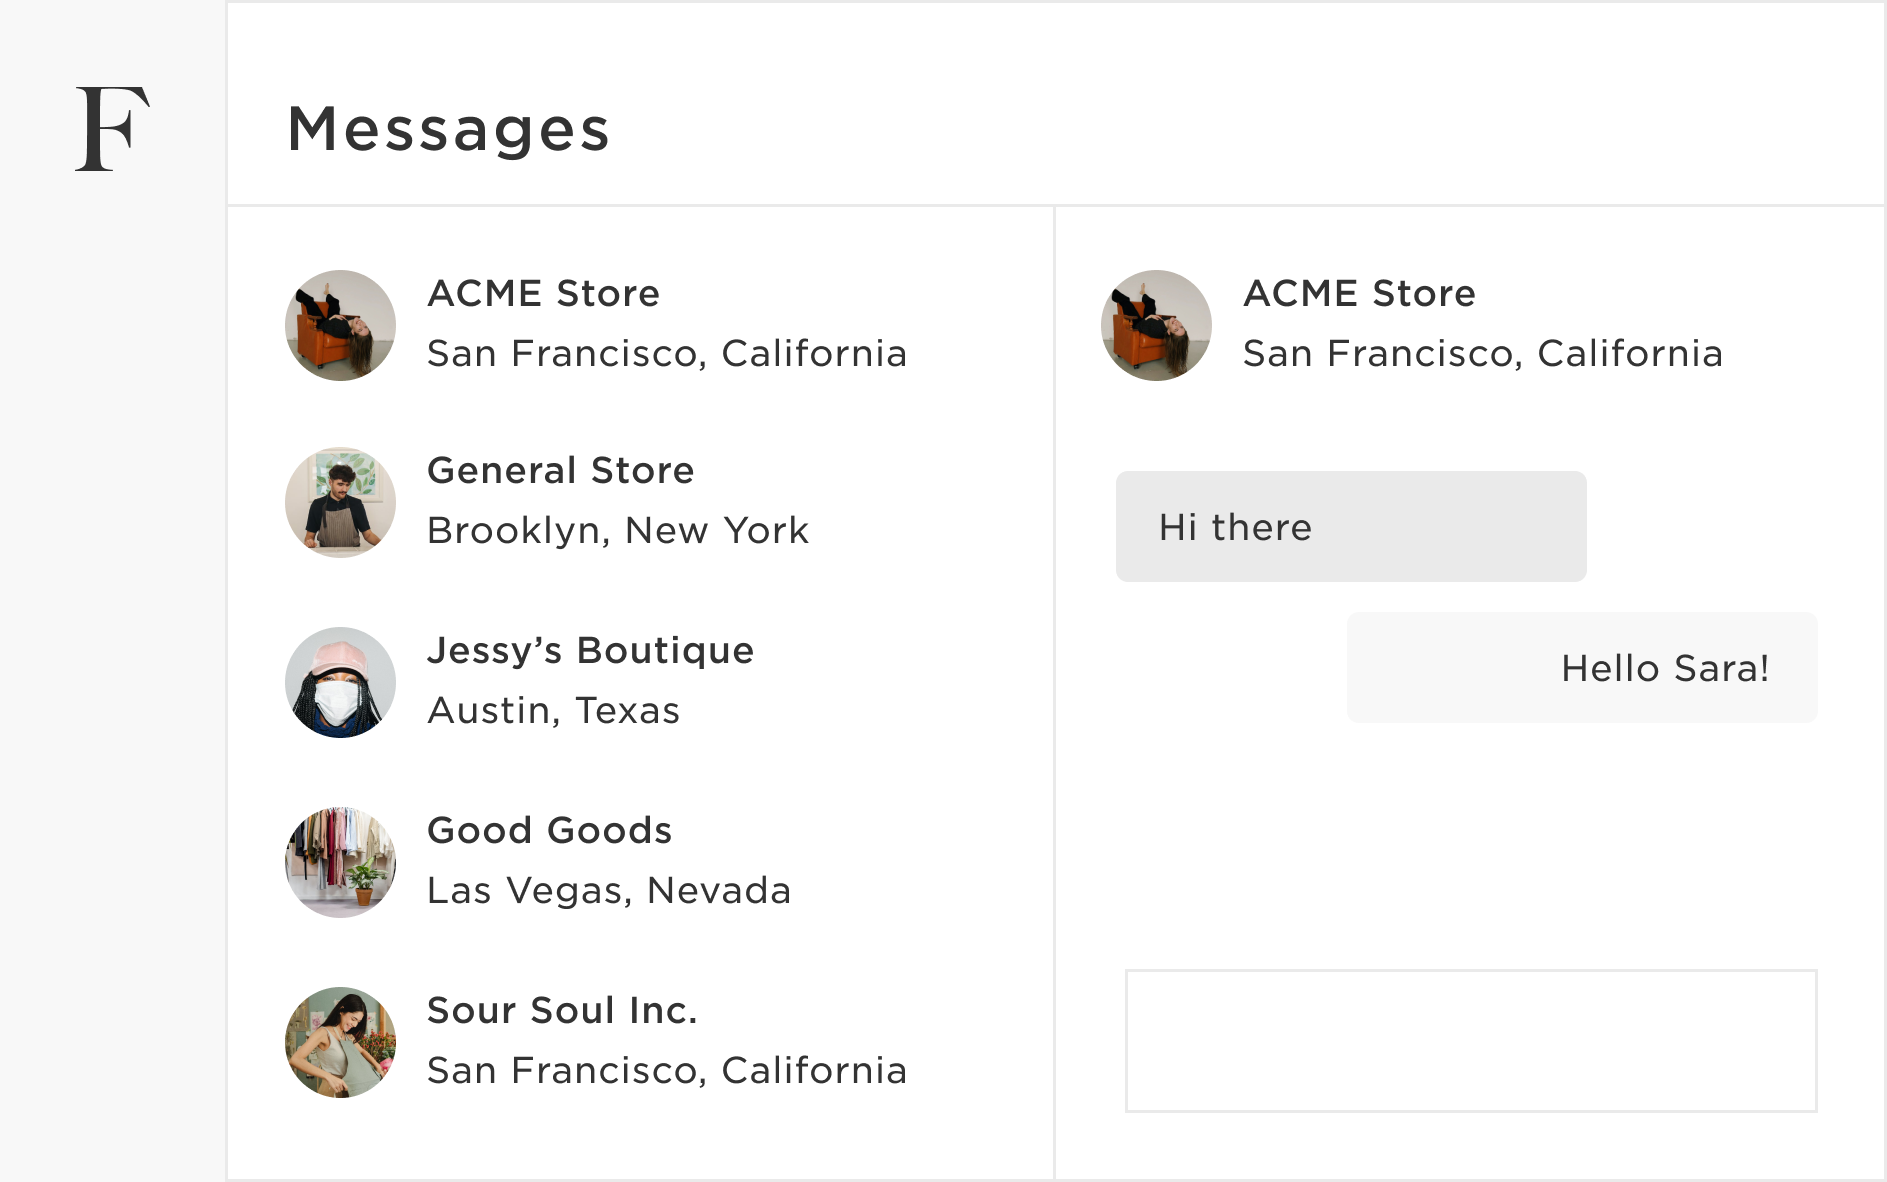Click the message text input box
The height and width of the screenshot is (1182, 1887).
[x=1470, y=1040]
